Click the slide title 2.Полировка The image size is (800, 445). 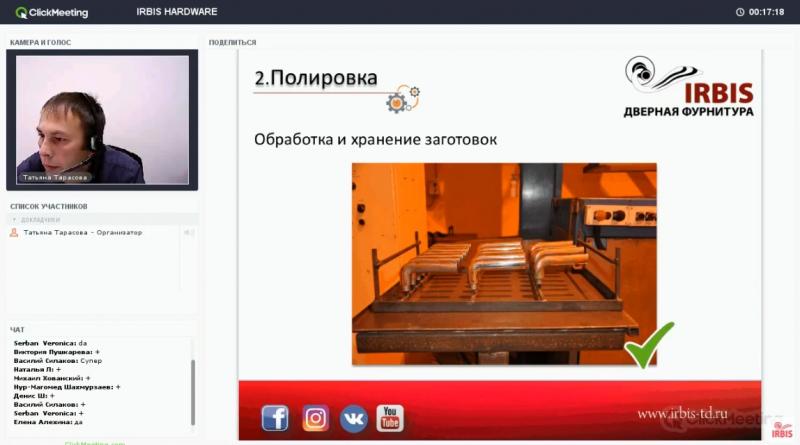click(316, 78)
